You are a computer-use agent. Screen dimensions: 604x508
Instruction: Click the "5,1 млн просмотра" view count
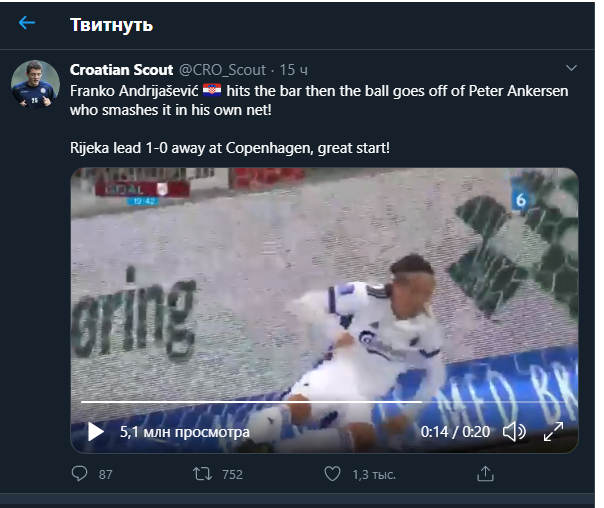184,433
